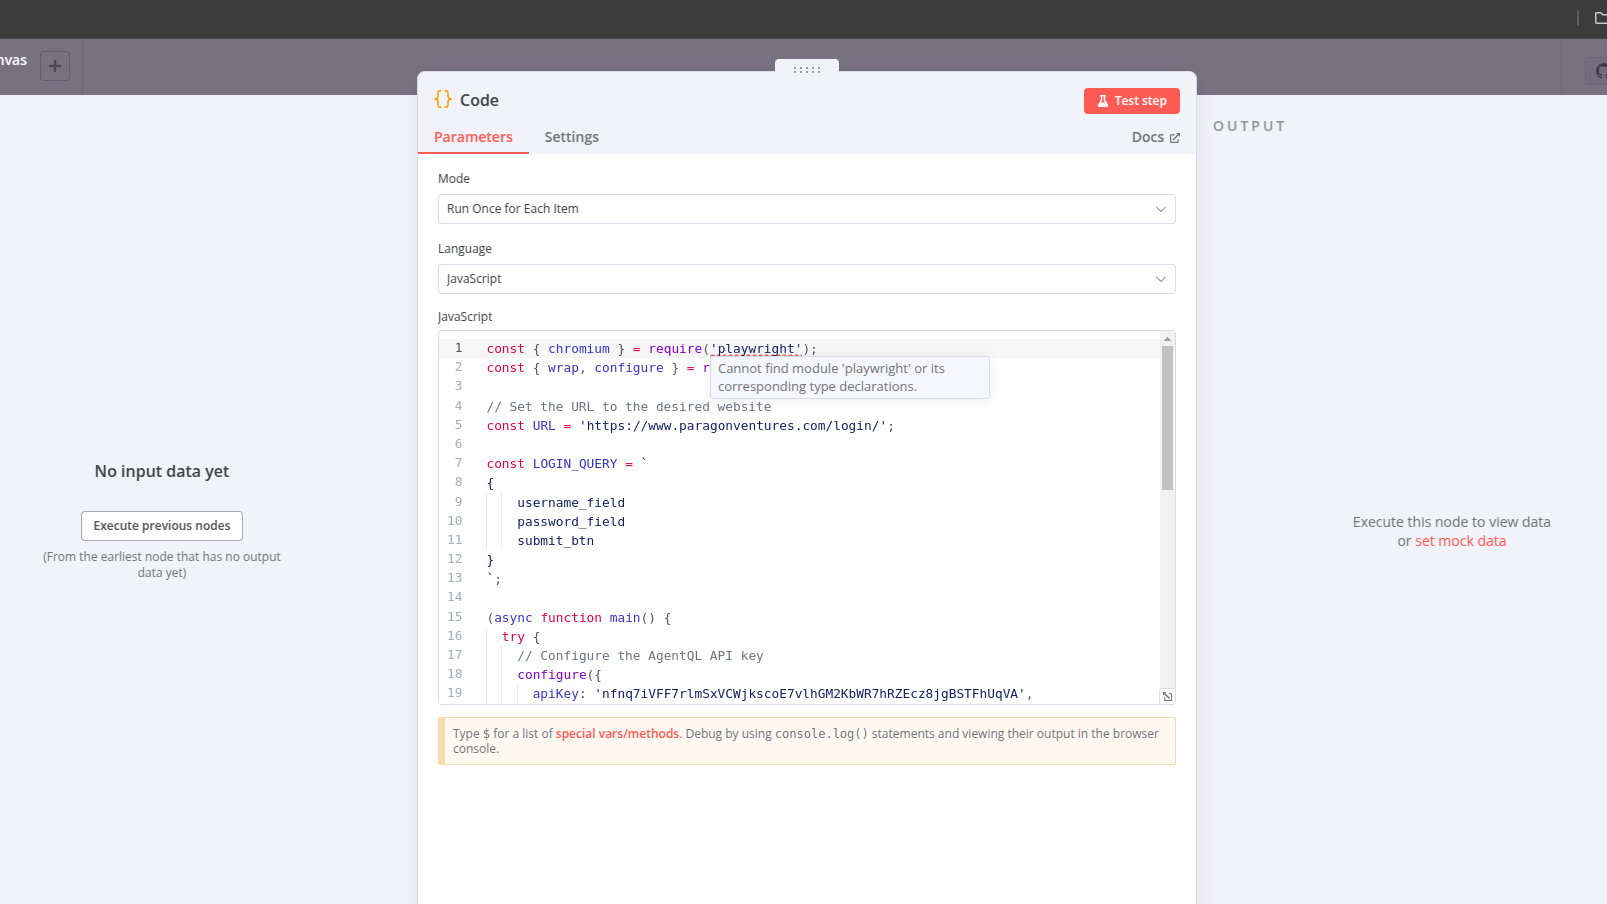Viewport: 1607px width, 904px height.
Task: Click the plus icon to add a canvas tab
Action: click(x=55, y=66)
